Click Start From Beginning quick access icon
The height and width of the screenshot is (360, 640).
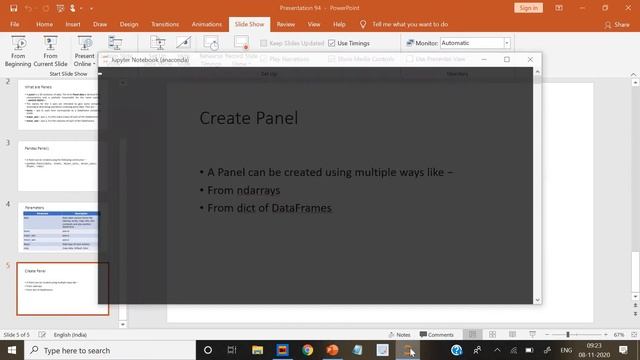point(60,8)
